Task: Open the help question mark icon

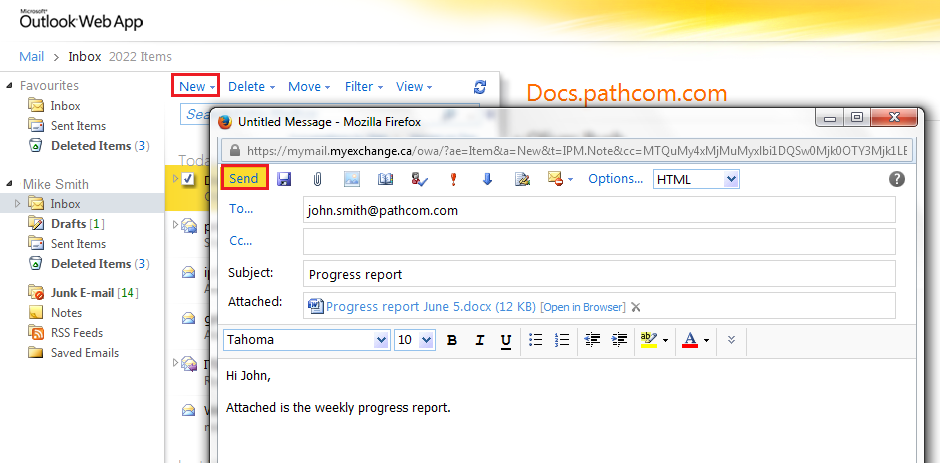Action: (x=897, y=179)
